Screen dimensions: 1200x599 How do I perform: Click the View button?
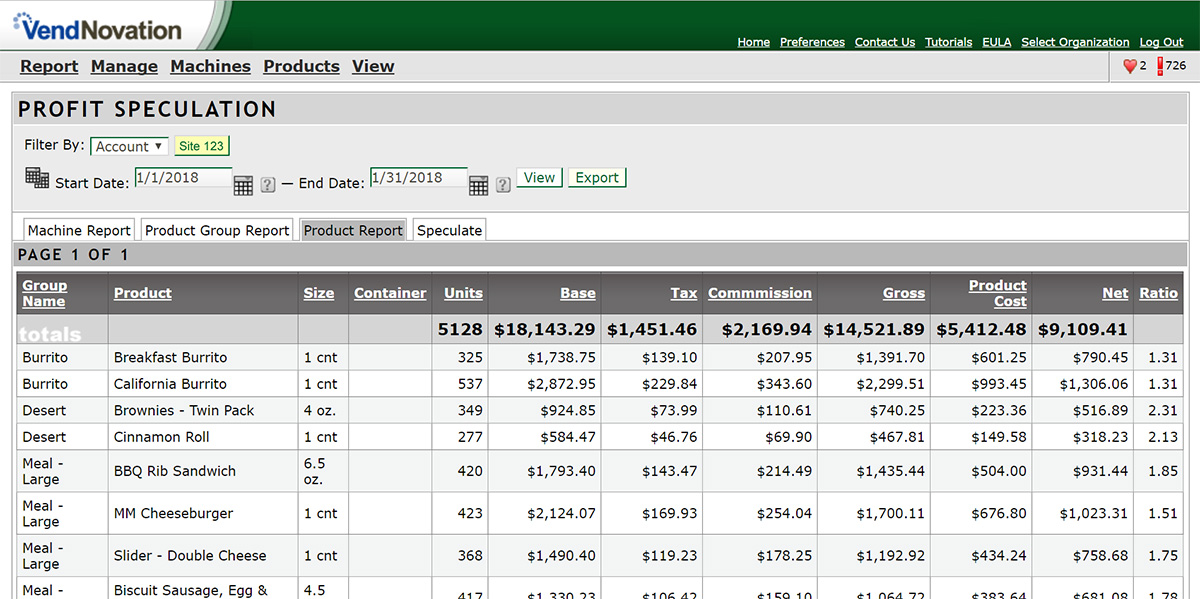(539, 177)
